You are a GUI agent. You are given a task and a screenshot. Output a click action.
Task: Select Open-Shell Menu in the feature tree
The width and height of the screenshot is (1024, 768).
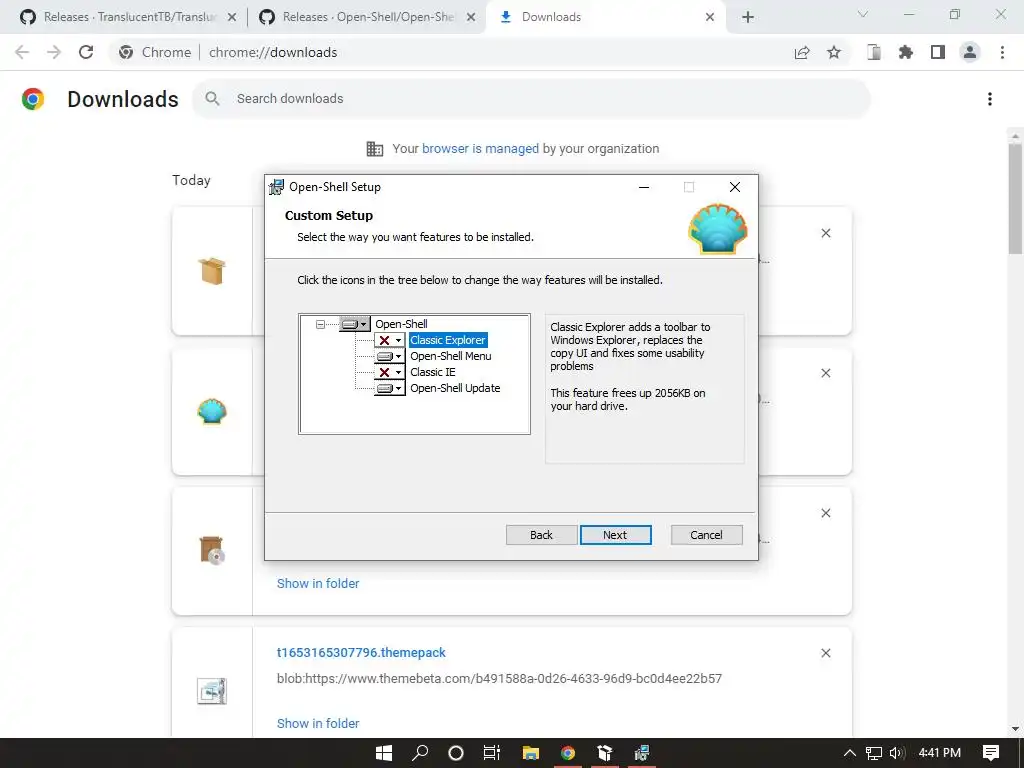coord(451,356)
